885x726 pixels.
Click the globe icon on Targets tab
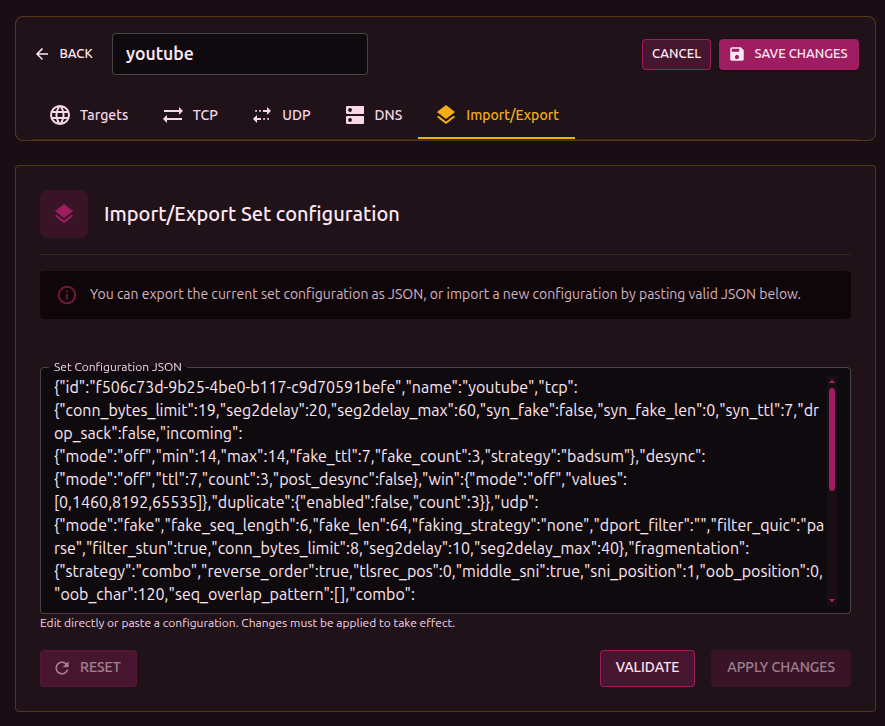60,115
